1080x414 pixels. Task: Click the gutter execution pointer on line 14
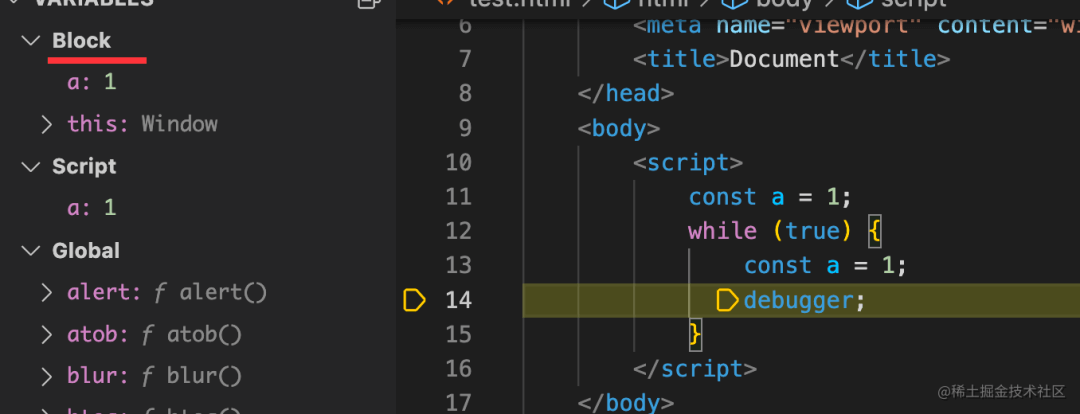(x=414, y=300)
